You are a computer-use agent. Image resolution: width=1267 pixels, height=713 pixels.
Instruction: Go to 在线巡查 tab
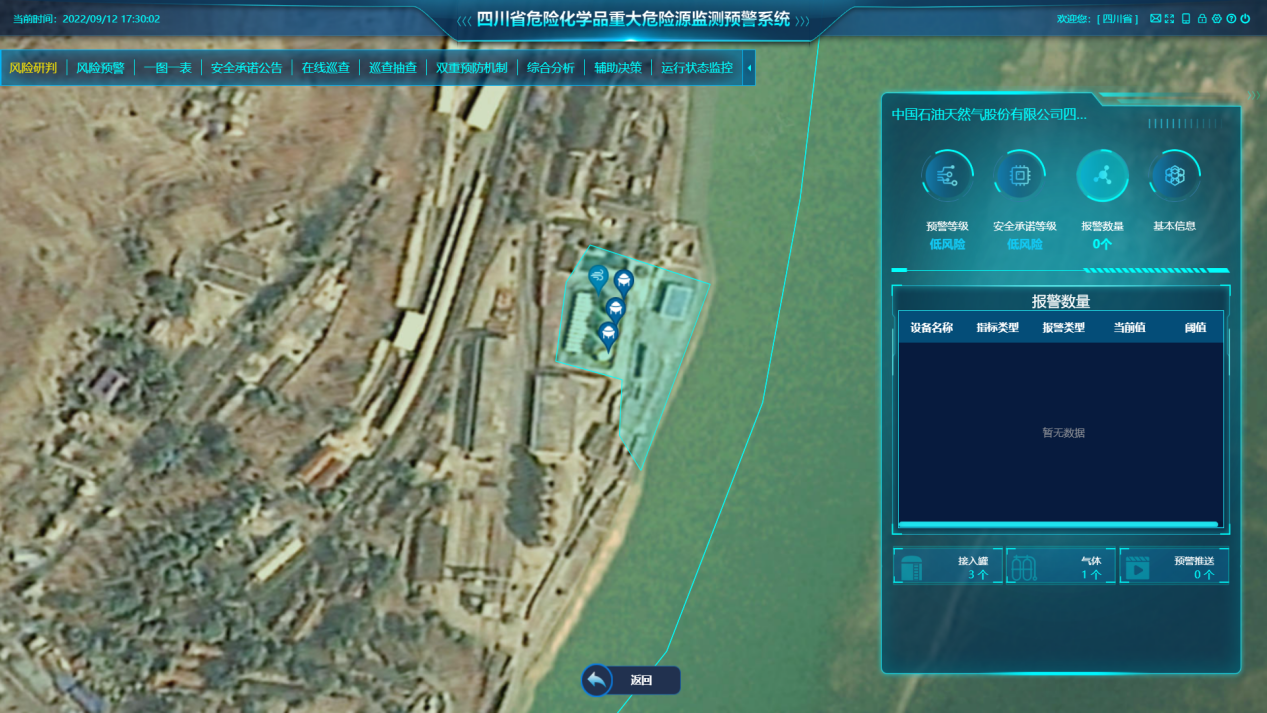click(x=326, y=68)
